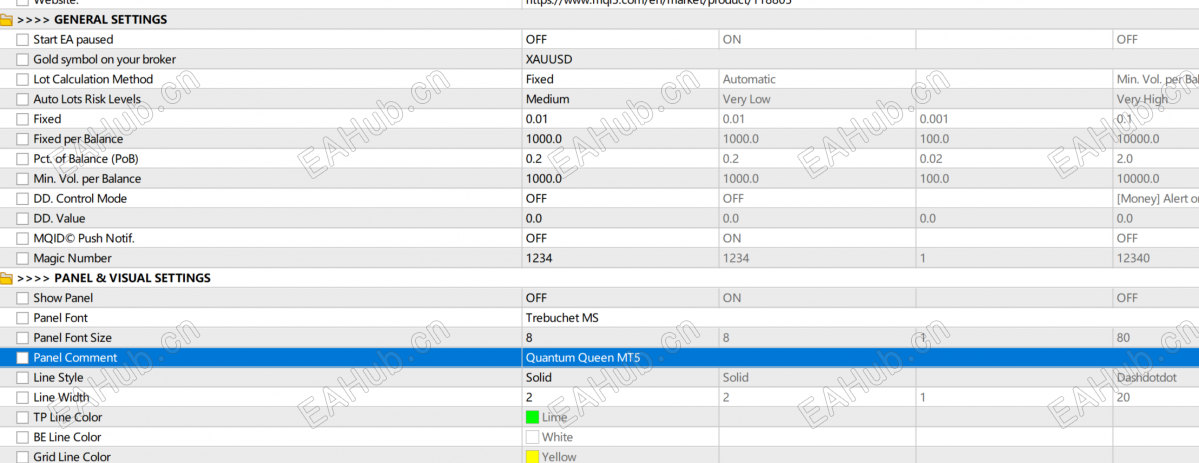This screenshot has width=1199, height=463.
Task: Toggle the Fixed row checkbox
Action: [x=22, y=119]
